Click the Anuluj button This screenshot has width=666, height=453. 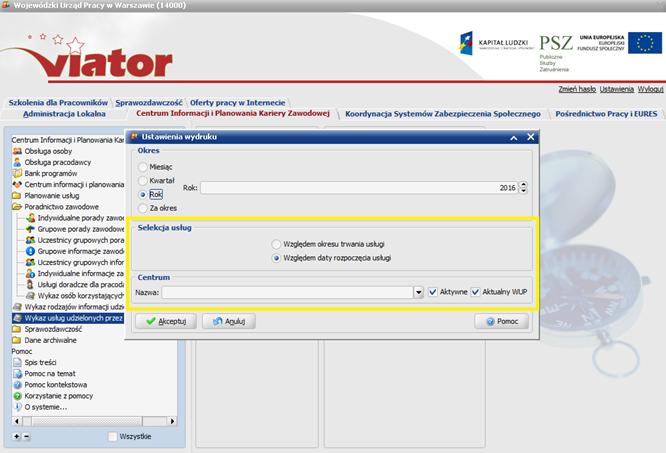coord(229,321)
